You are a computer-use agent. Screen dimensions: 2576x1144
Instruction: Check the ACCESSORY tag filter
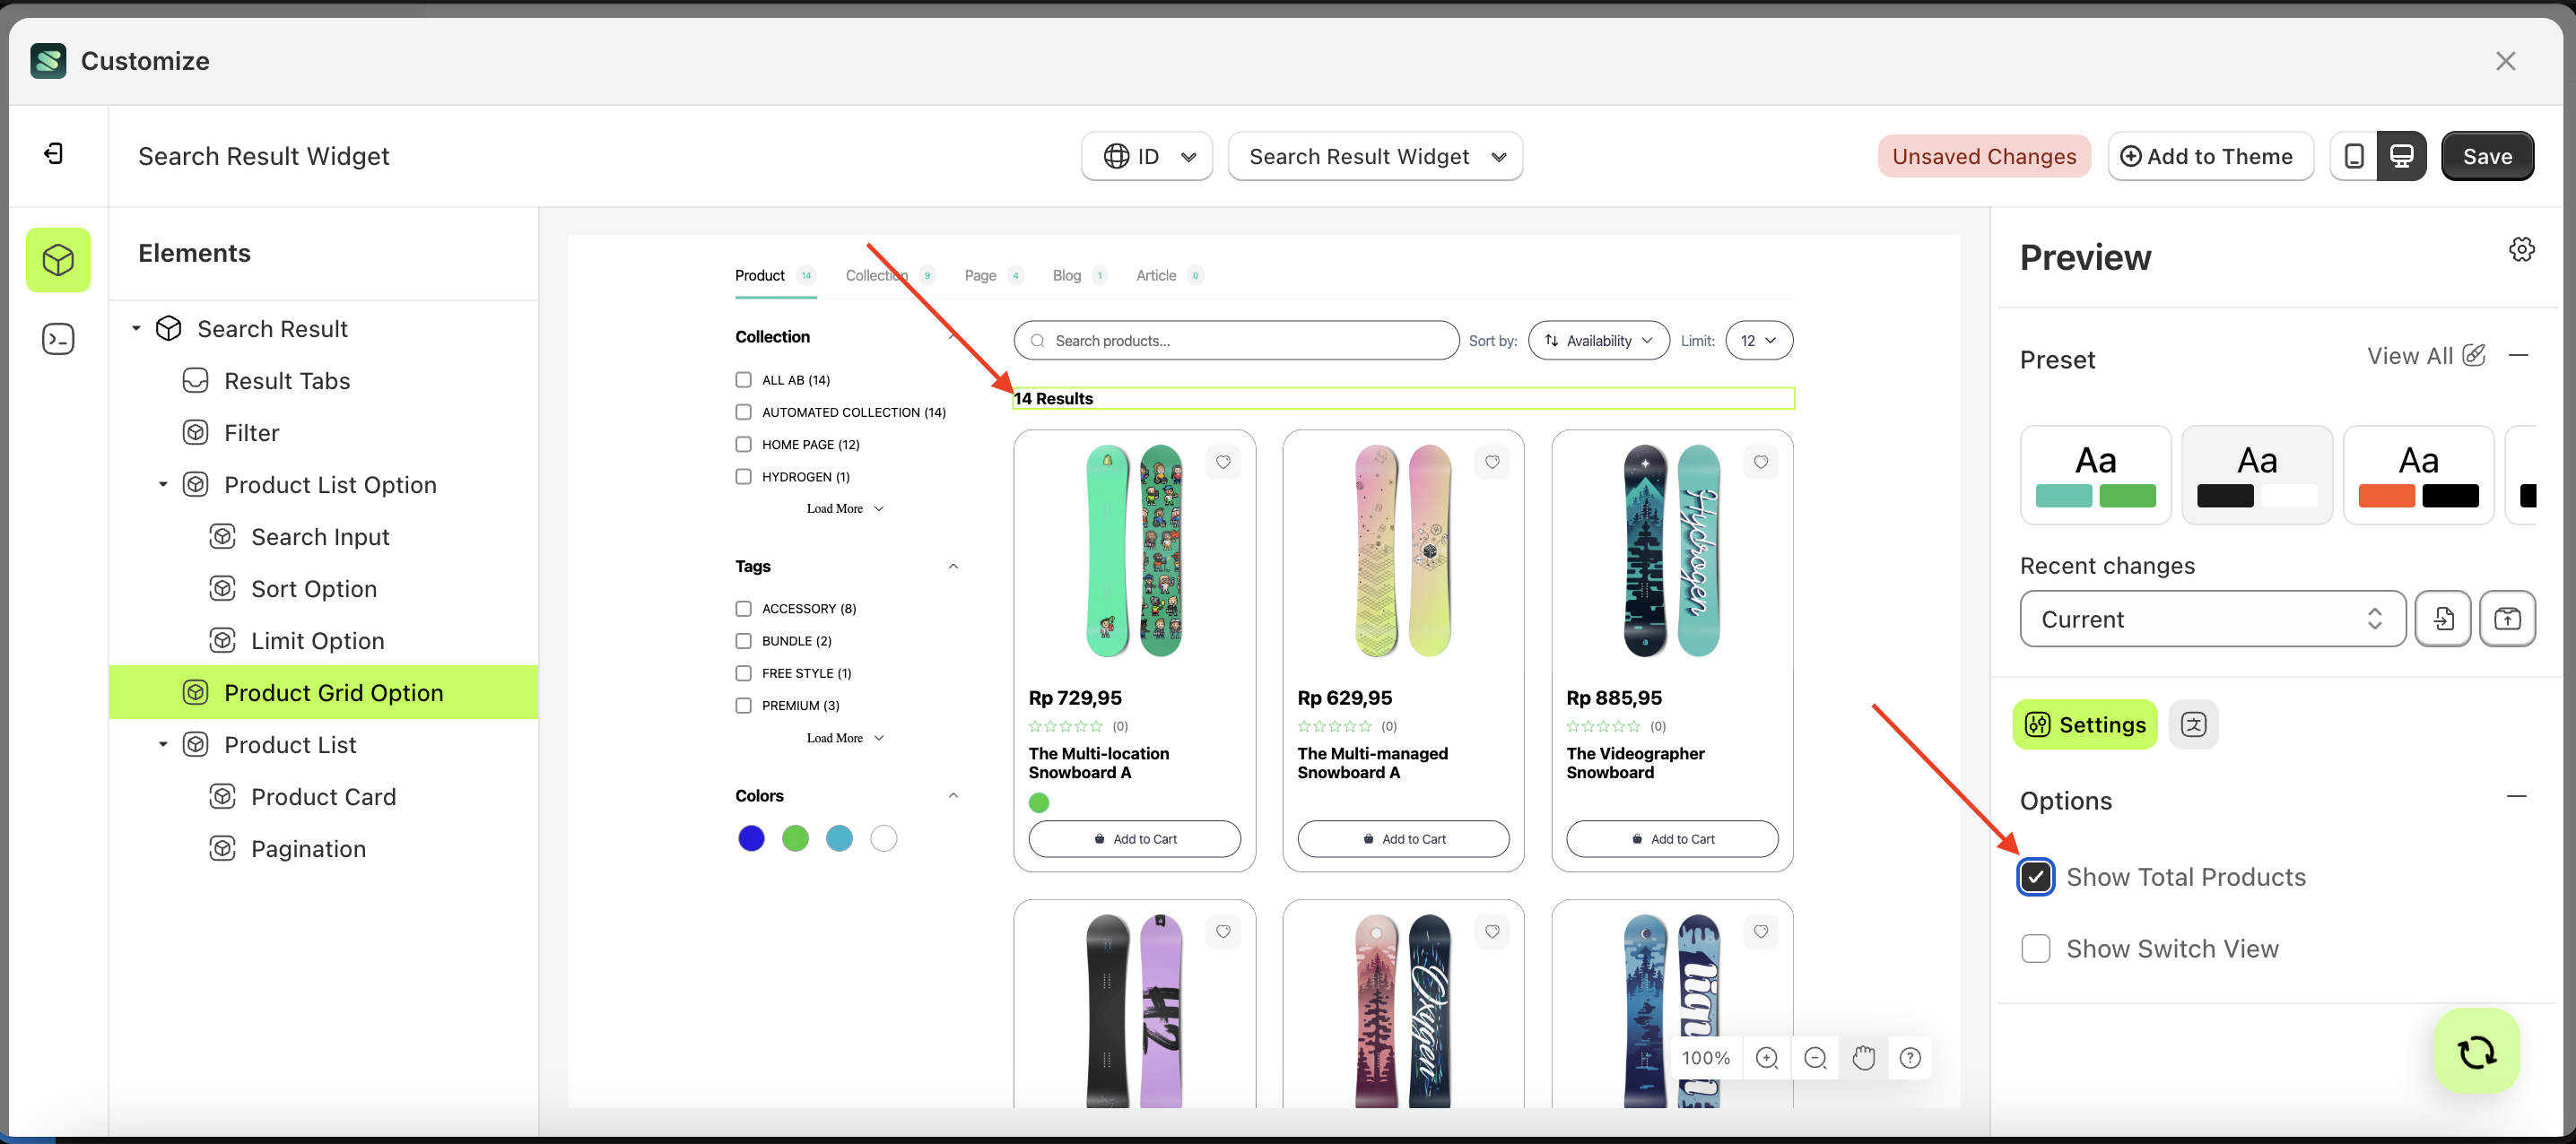click(743, 608)
